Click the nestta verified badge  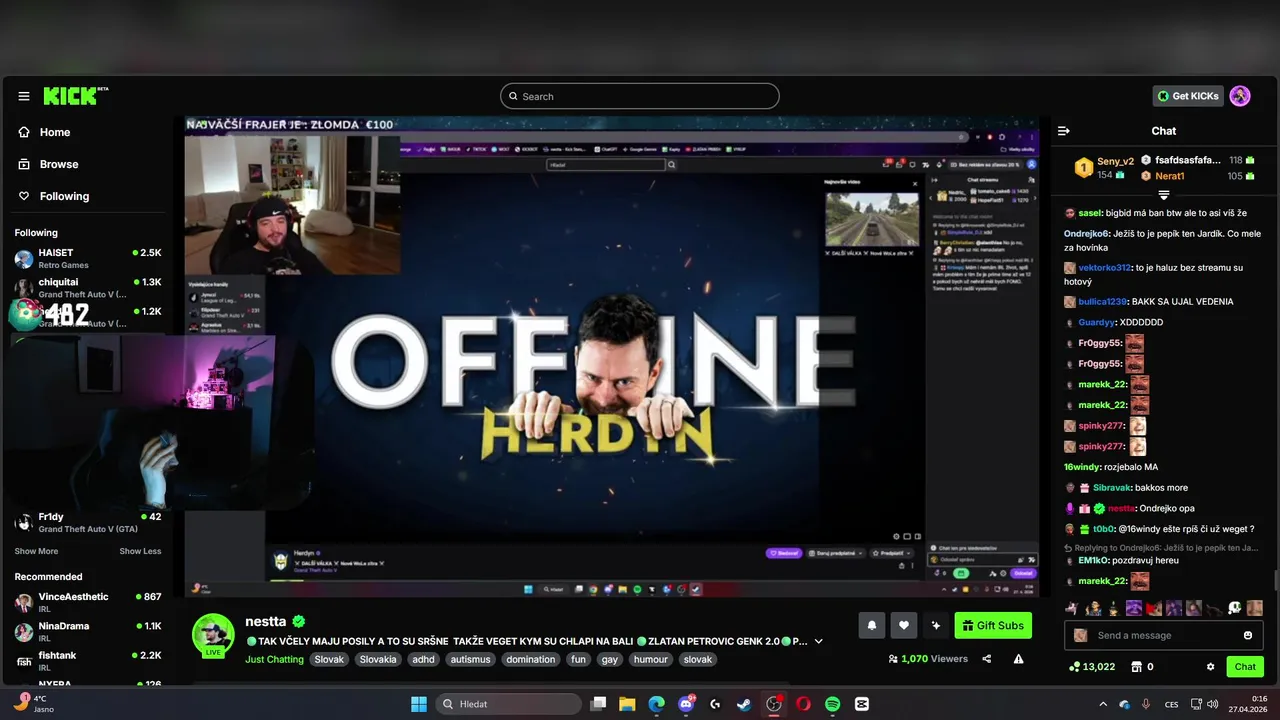[299, 621]
